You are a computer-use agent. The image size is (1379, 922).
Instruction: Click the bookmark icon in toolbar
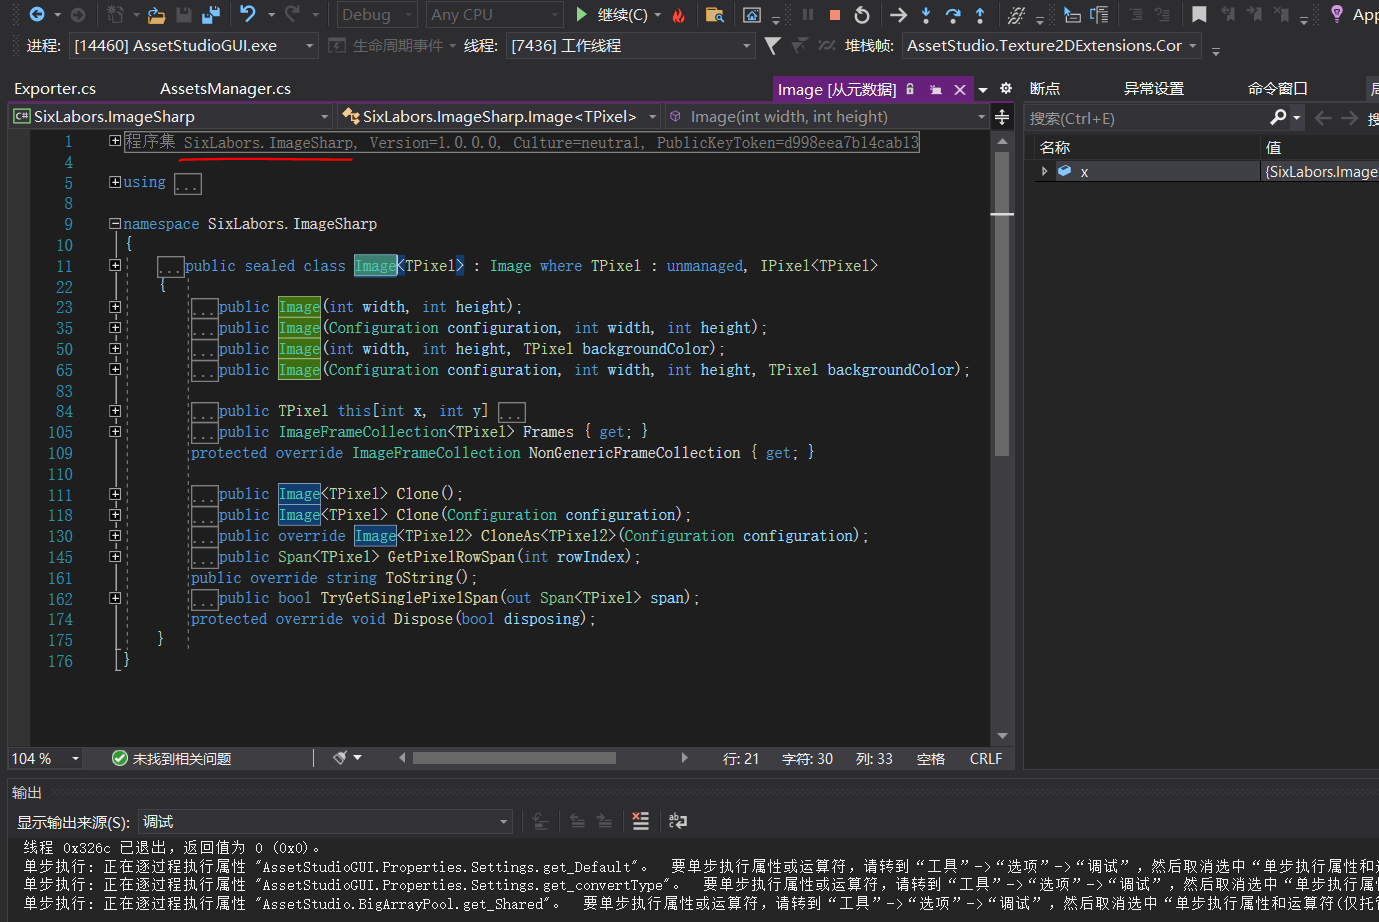1199,15
